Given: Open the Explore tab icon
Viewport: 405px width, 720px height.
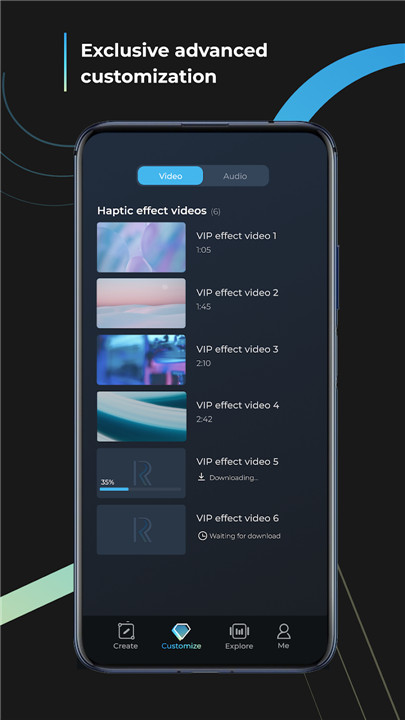Looking at the screenshot, I should pyautogui.click(x=239, y=631).
